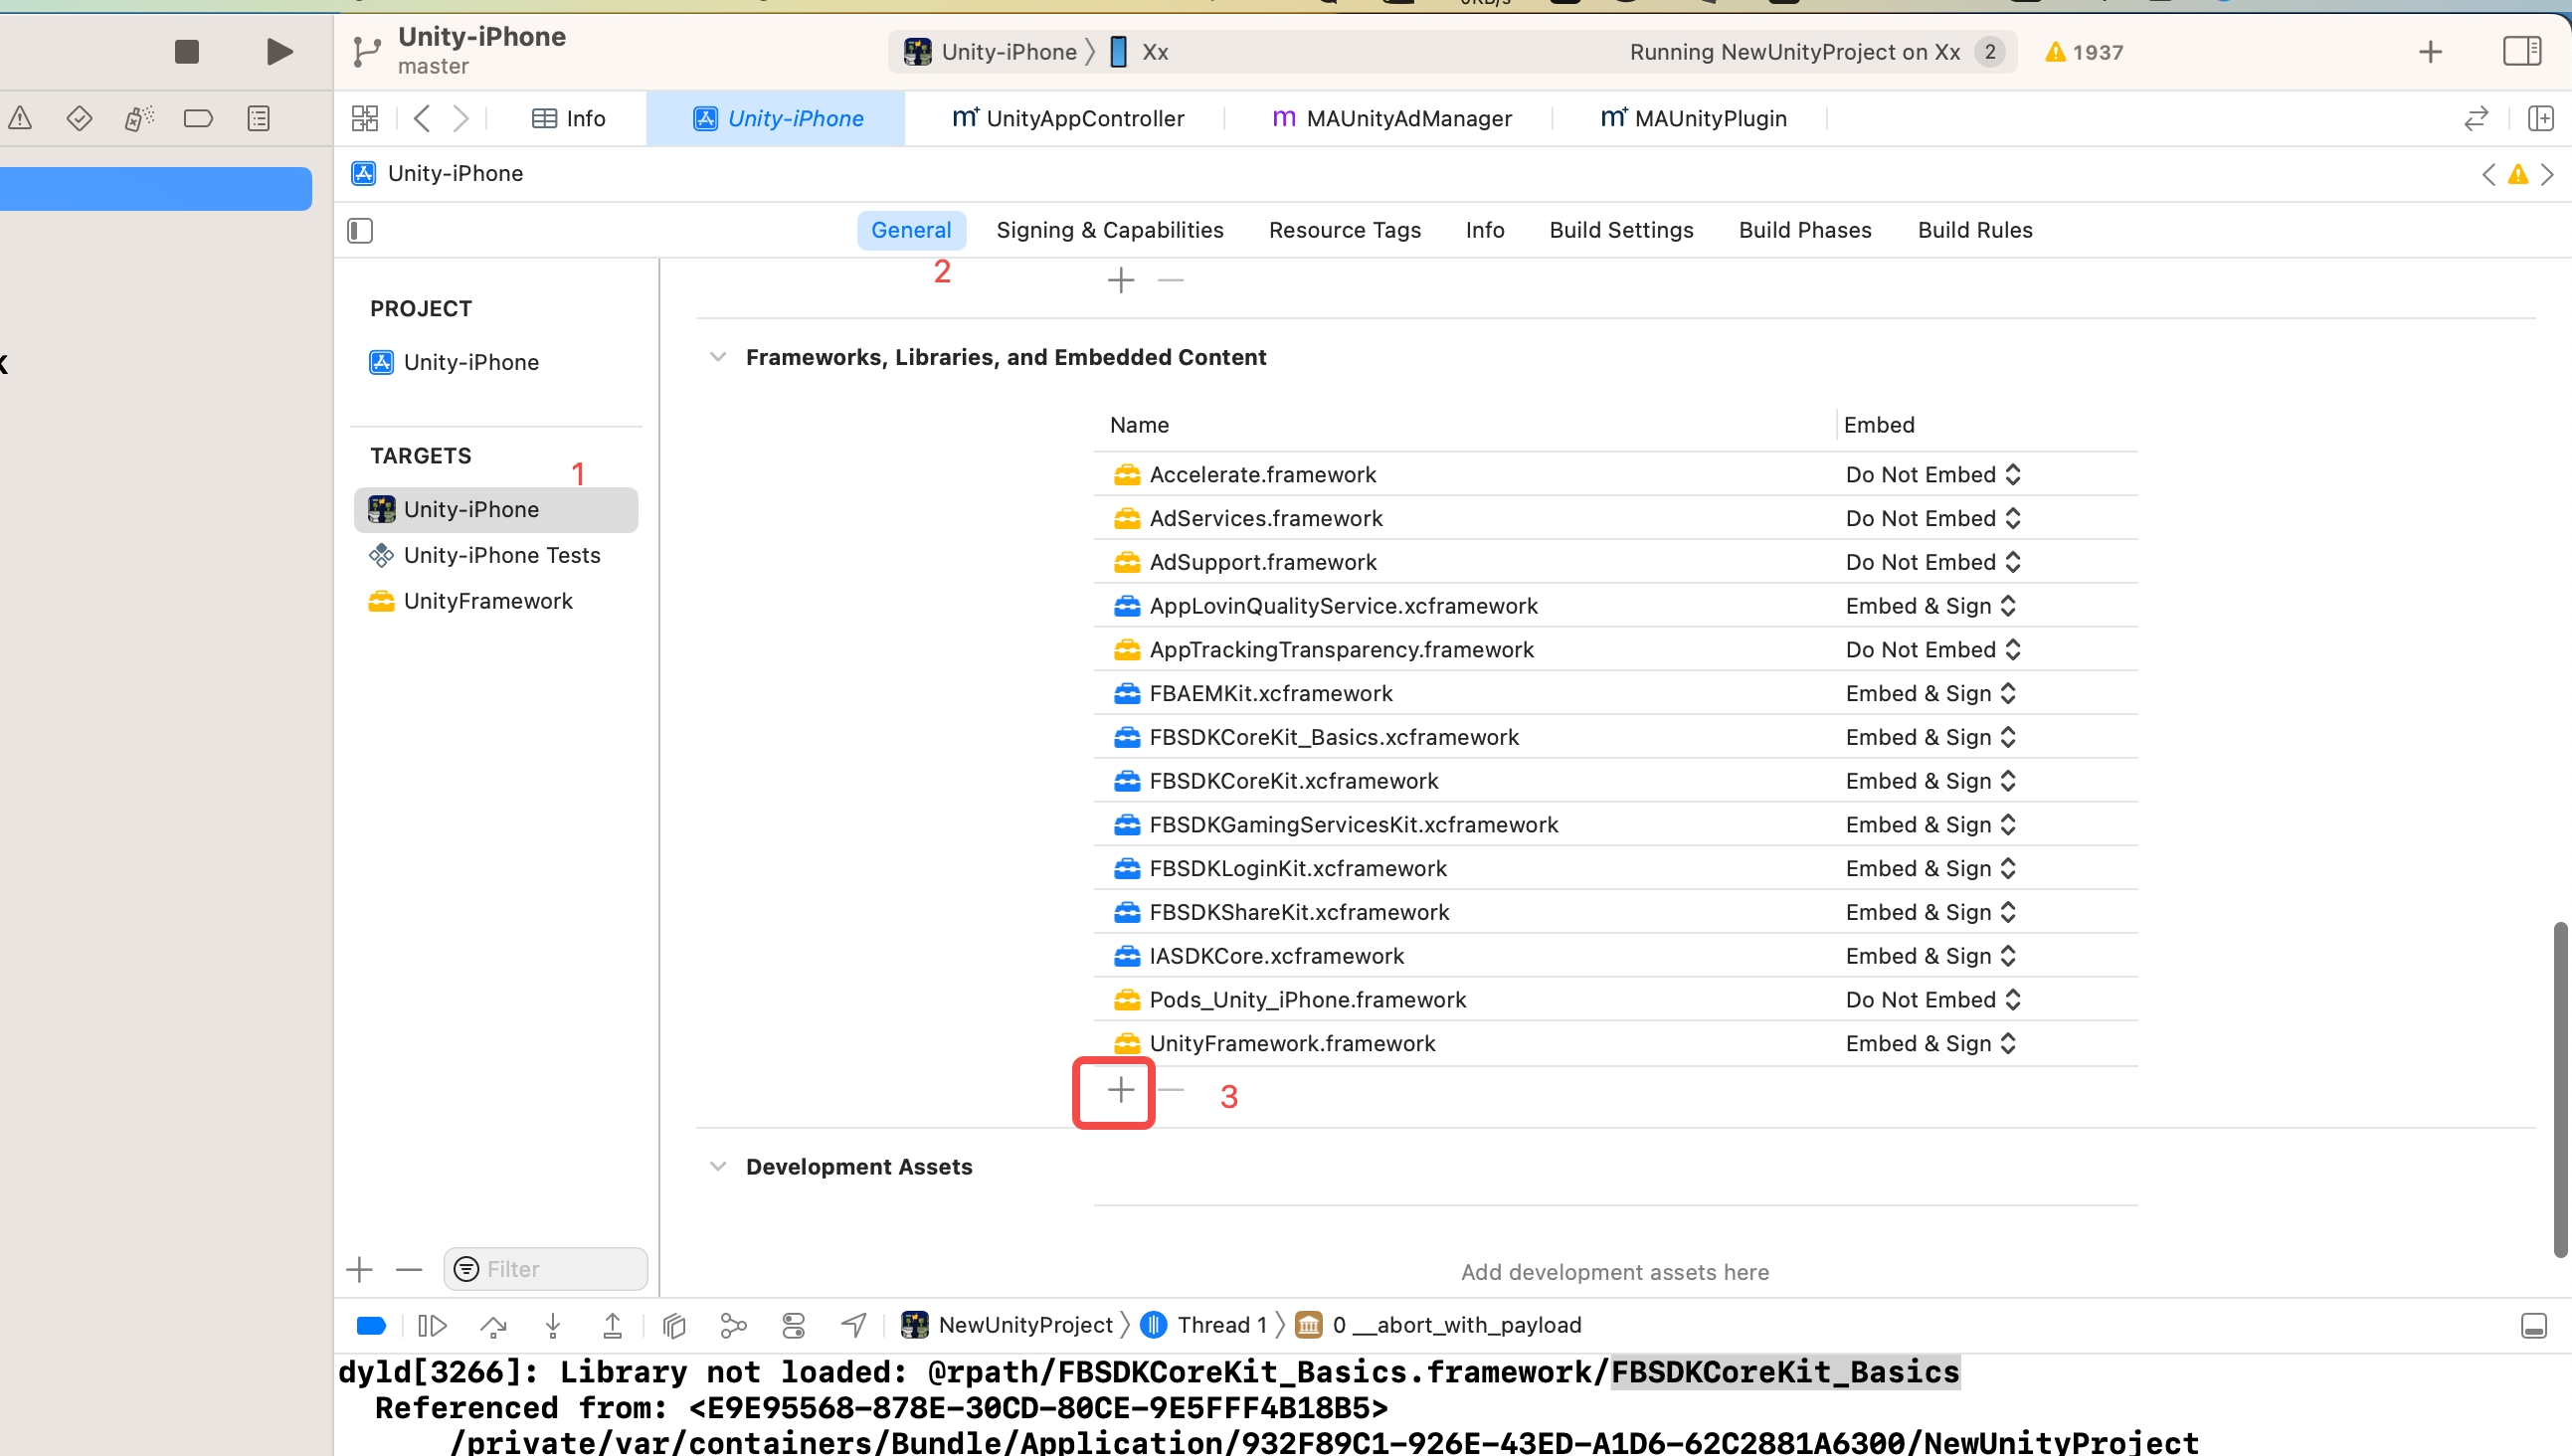2572x1456 pixels.
Task: Click the 1937 warnings indicator
Action: point(2084,52)
